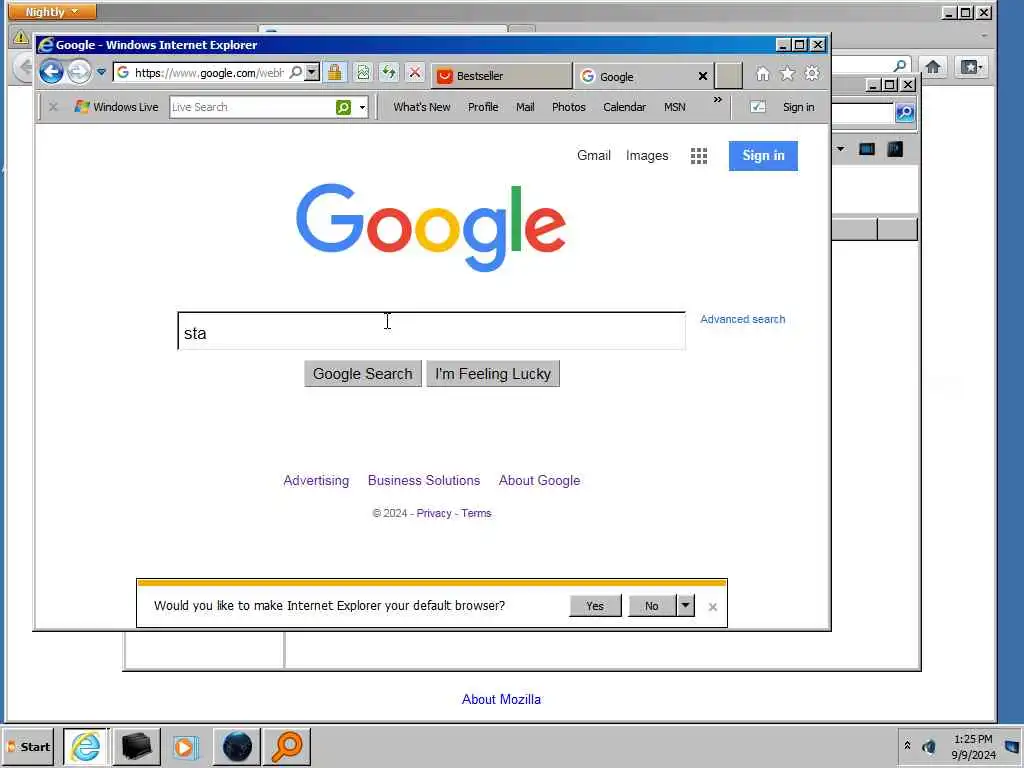Go back with IE back arrow

click(51, 71)
